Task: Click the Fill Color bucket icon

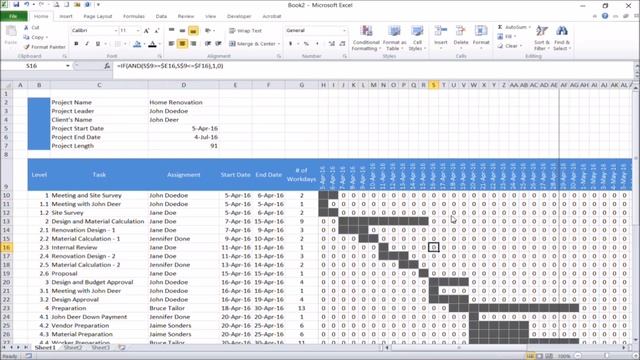Action: tap(137, 44)
